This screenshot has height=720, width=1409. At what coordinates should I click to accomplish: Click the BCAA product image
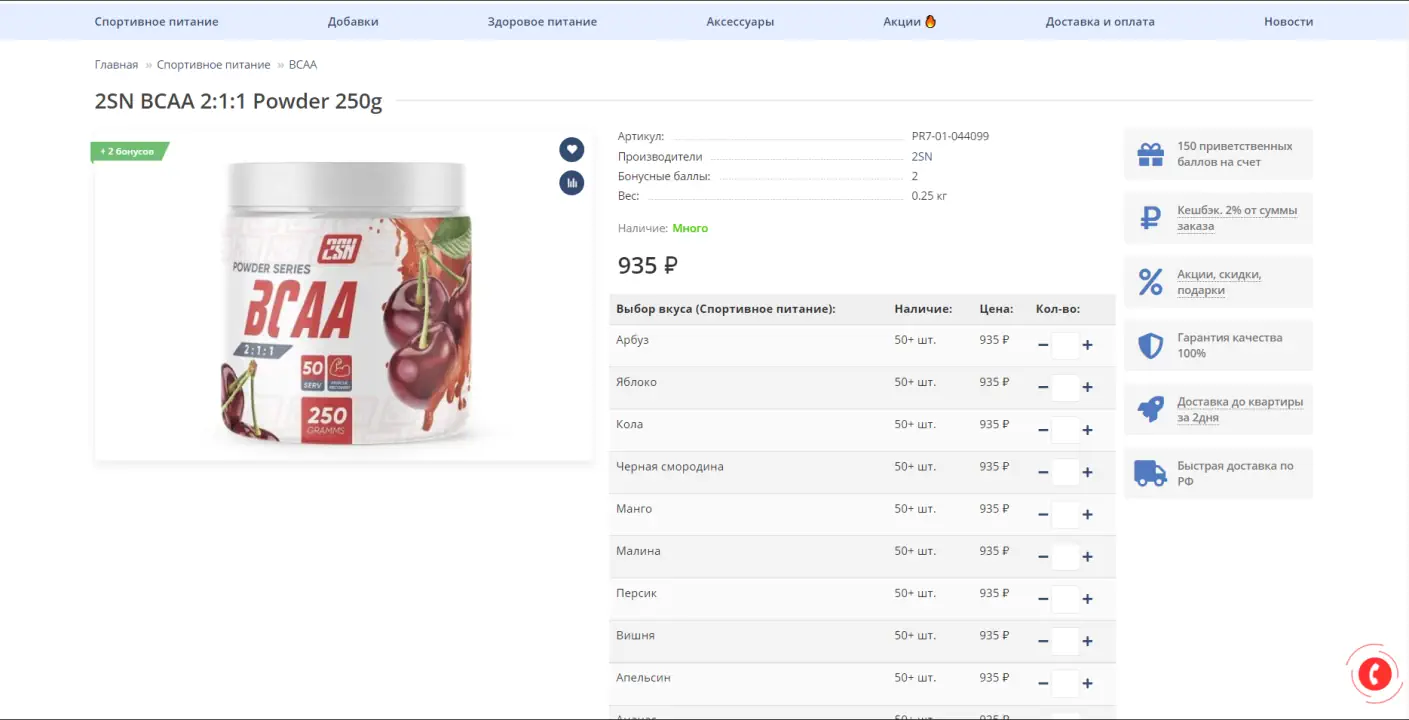[x=343, y=300]
